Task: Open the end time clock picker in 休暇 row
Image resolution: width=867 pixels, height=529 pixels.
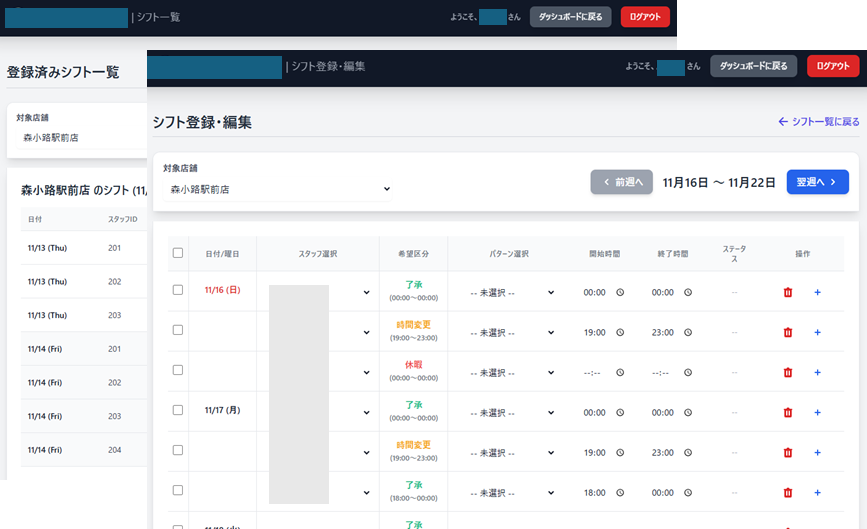Action: click(x=688, y=372)
